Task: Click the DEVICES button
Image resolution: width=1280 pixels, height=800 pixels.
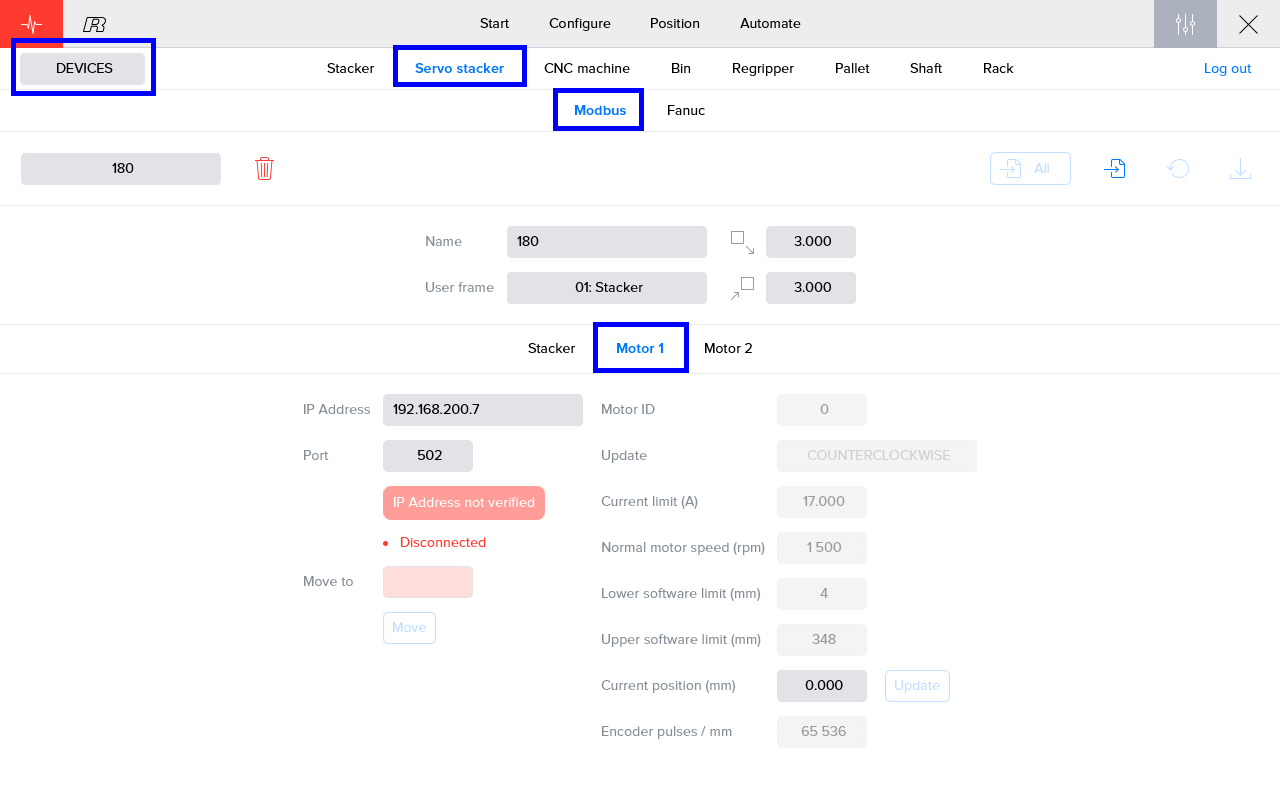Action: click(x=83, y=68)
